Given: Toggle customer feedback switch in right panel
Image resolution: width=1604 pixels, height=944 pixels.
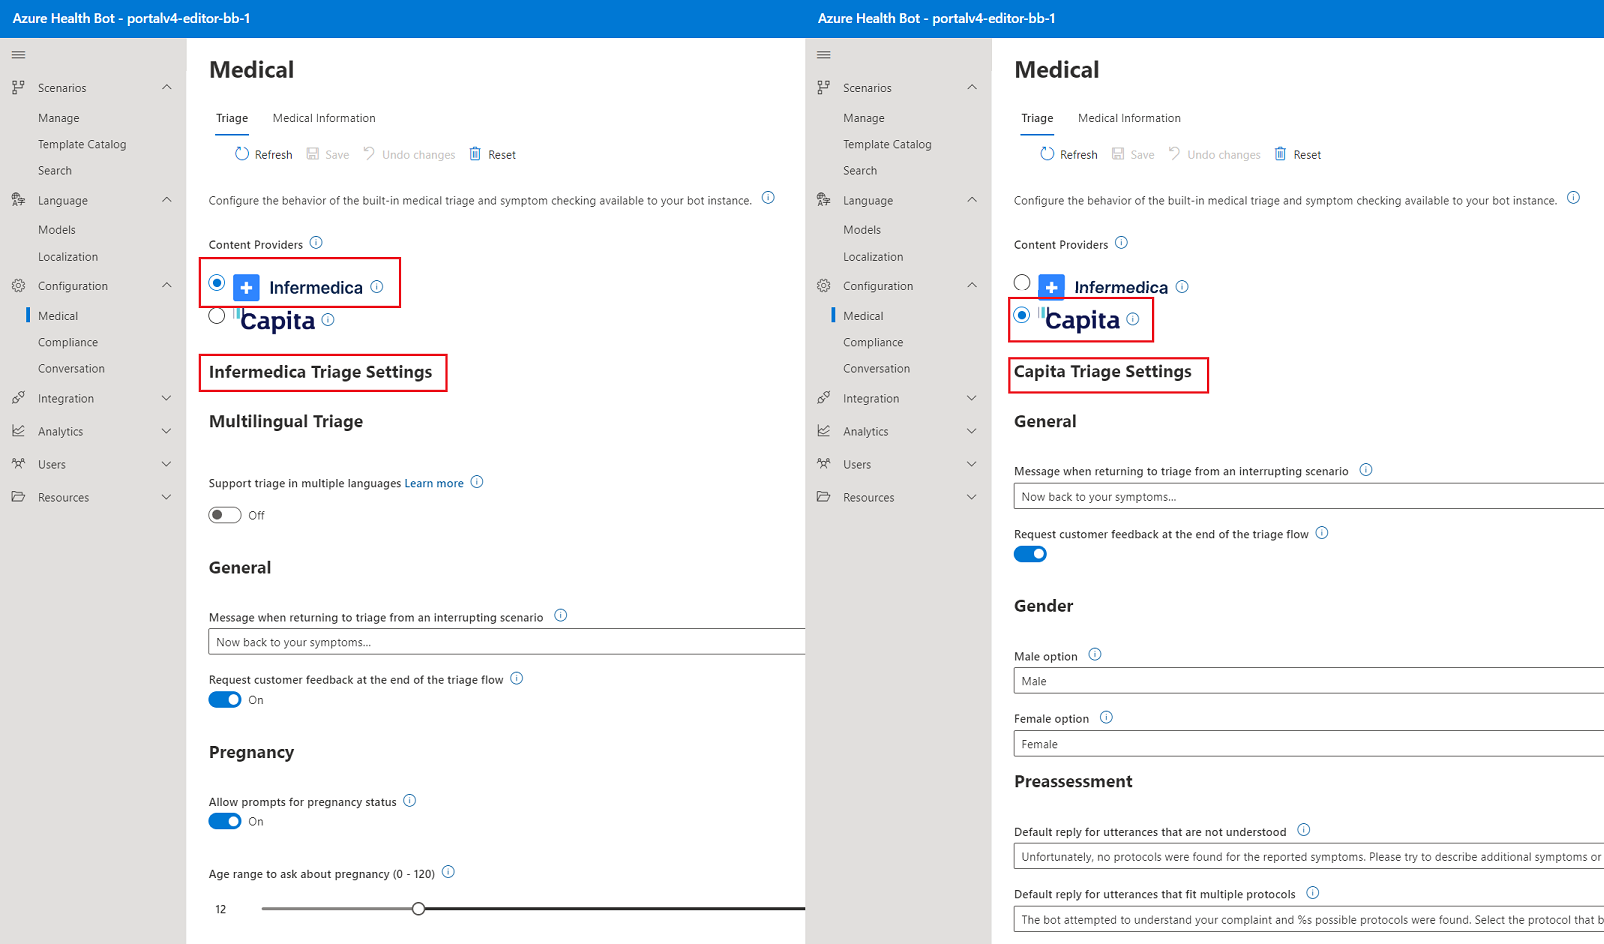Looking at the screenshot, I should click(1030, 554).
